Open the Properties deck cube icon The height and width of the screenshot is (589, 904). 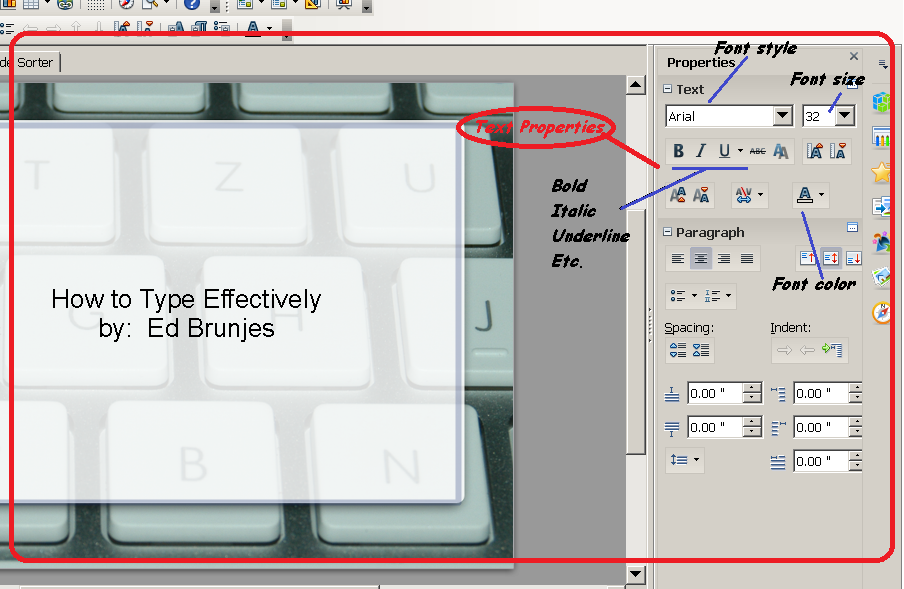coord(882,102)
